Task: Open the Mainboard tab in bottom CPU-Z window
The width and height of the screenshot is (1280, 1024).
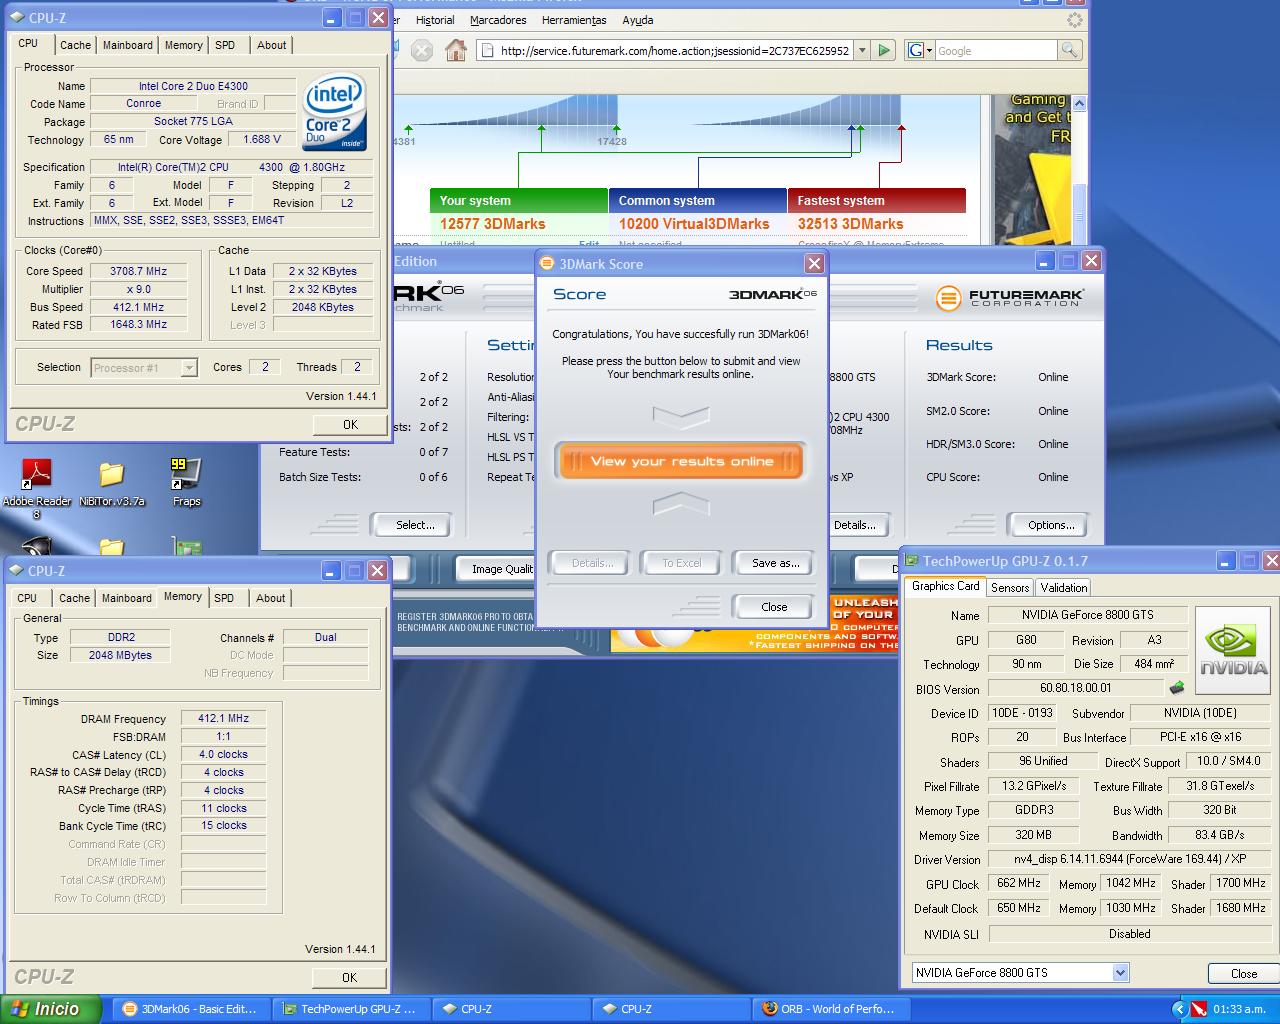Action: click(x=127, y=598)
